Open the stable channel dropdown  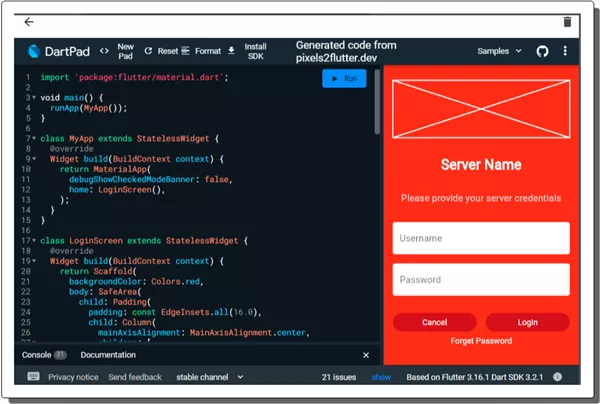pyautogui.click(x=209, y=377)
